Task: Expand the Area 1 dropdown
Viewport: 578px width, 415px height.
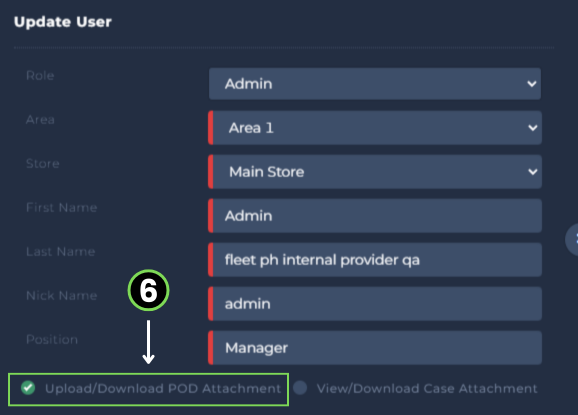Action: click(375, 128)
